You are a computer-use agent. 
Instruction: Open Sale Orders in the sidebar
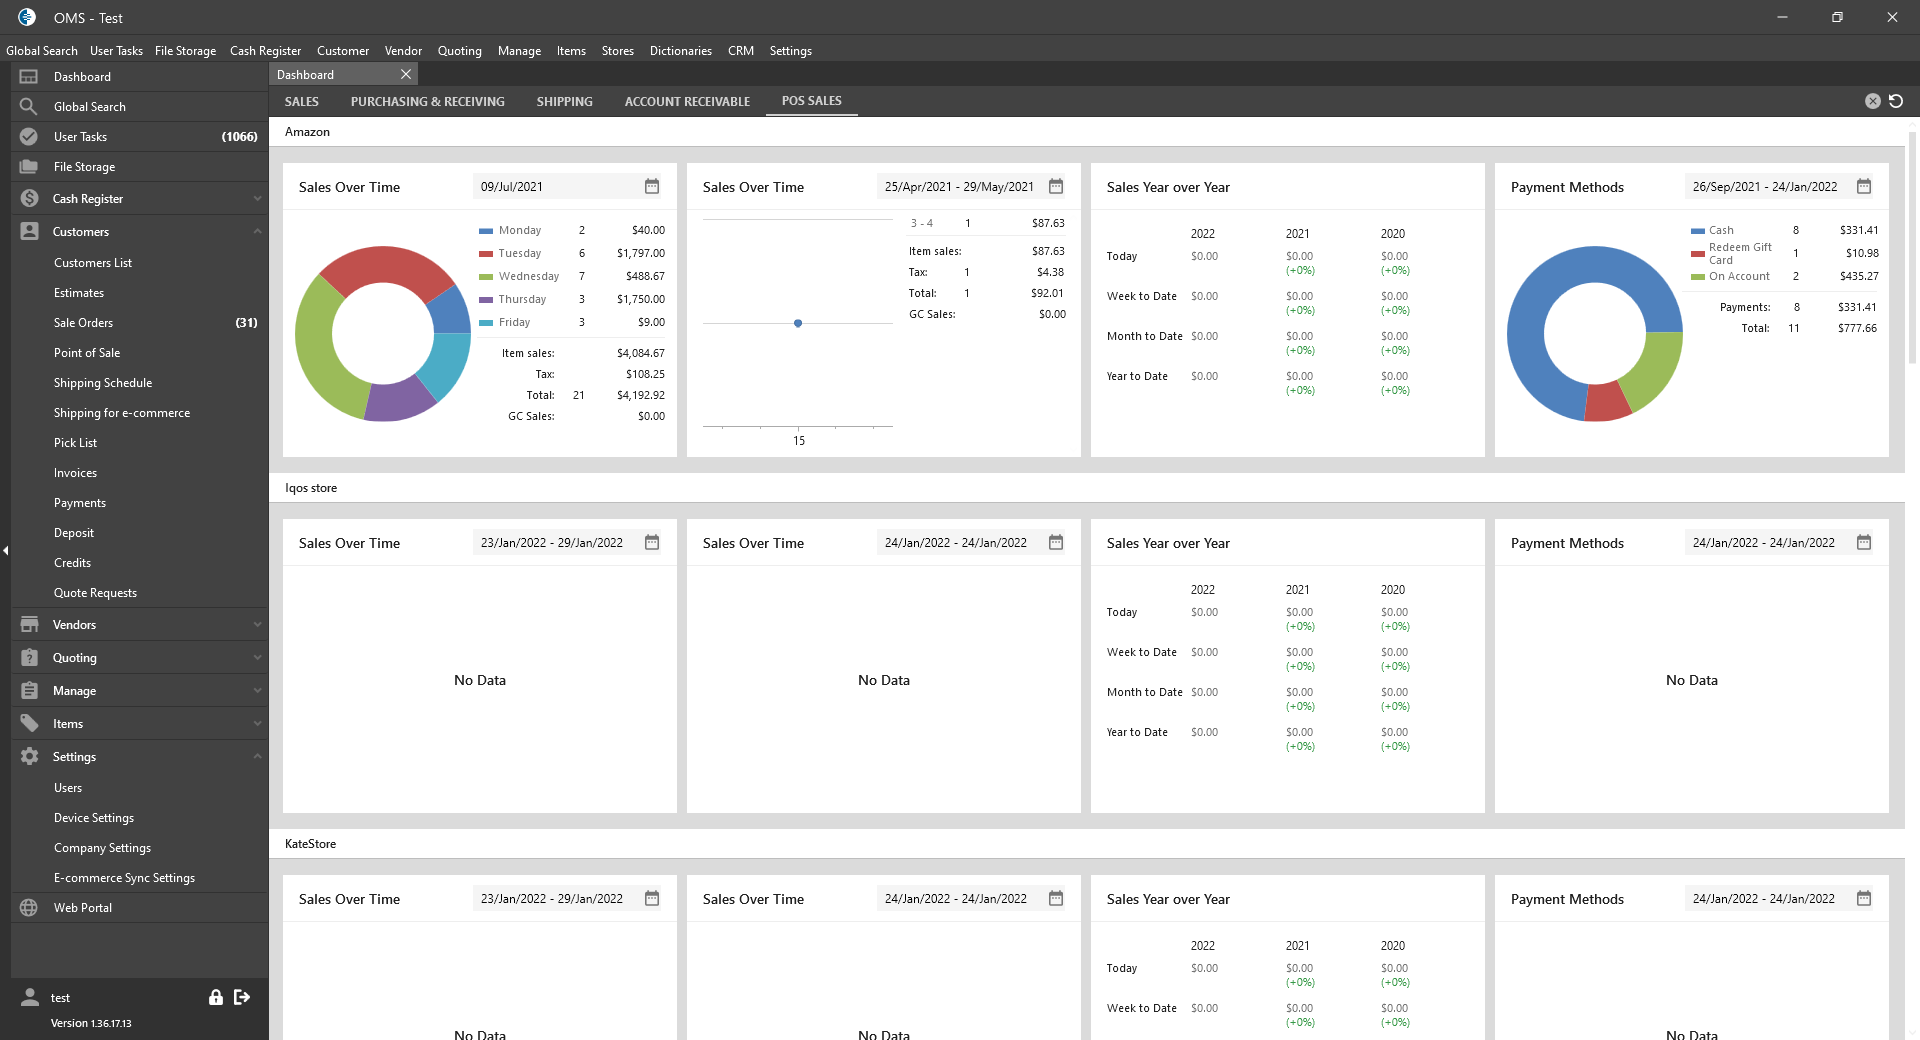84,323
